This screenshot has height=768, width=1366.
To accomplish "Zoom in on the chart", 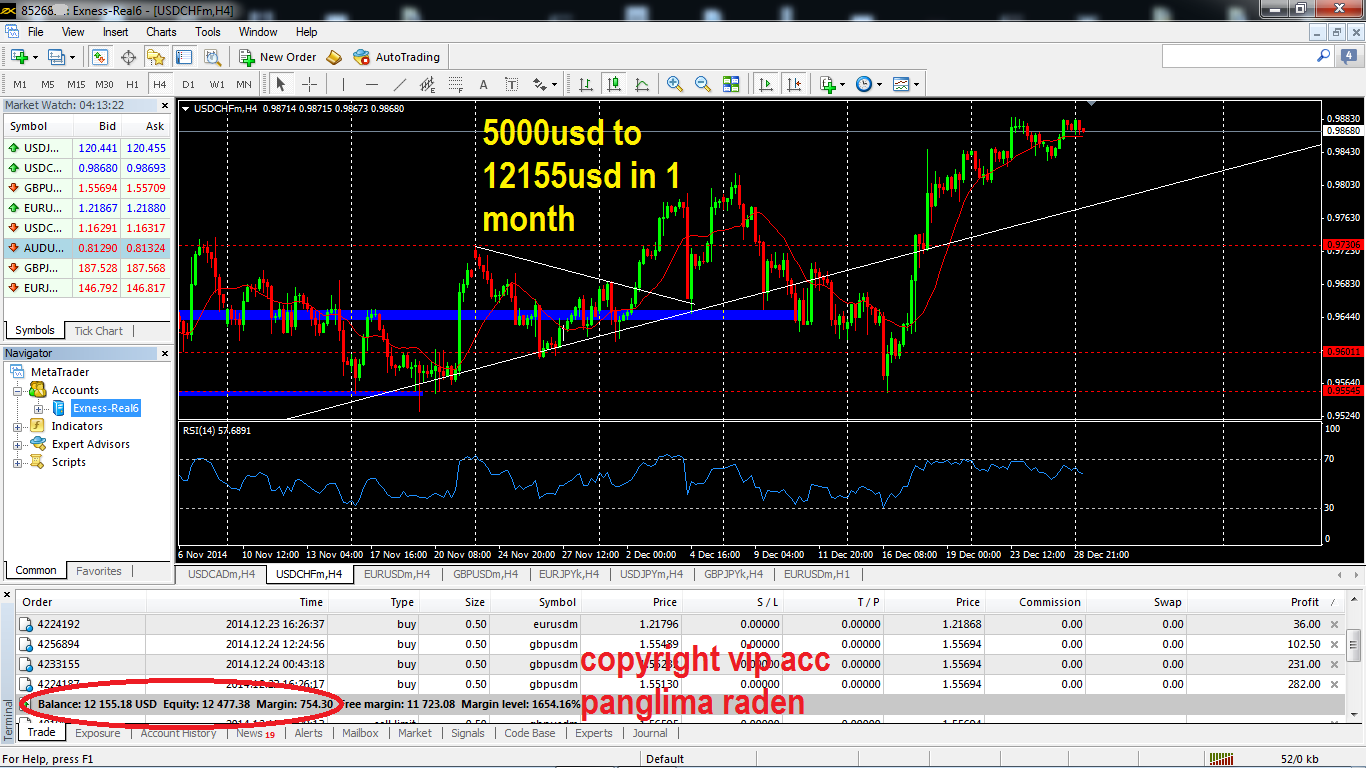I will coord(675,84).
